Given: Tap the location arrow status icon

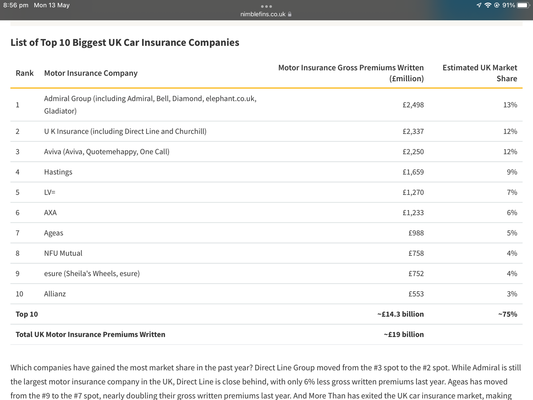Looking at the screenshot, I should coord(479,5).
